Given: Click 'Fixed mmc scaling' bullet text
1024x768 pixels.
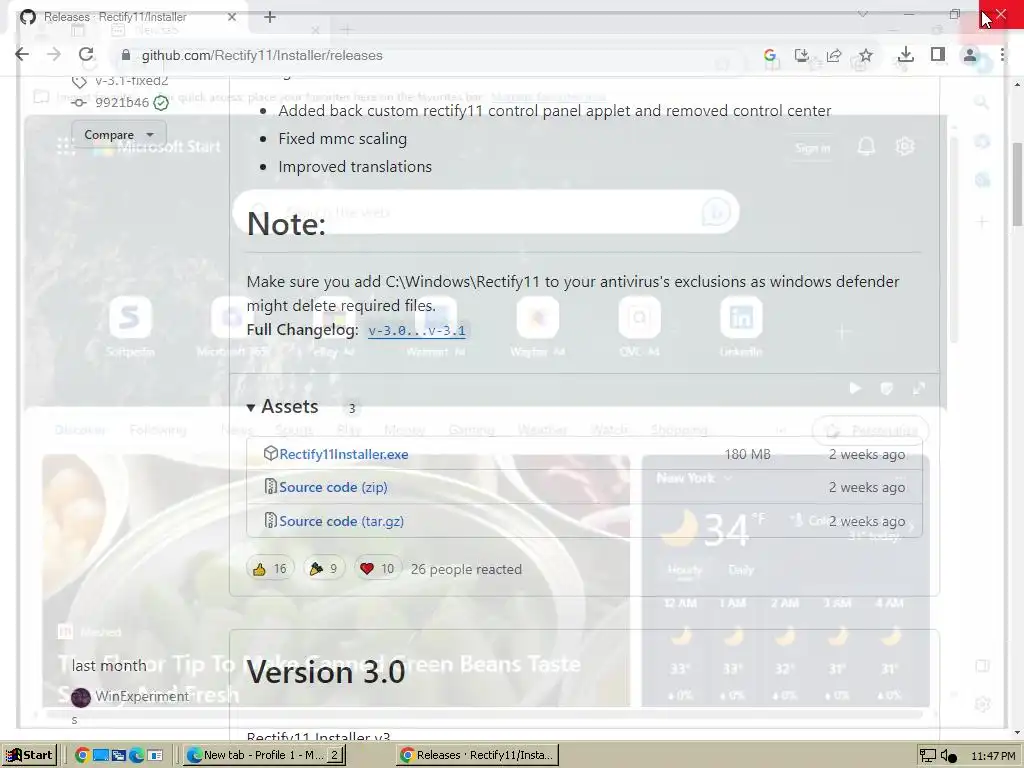Looking at the screenshot, I should [342, 138].
